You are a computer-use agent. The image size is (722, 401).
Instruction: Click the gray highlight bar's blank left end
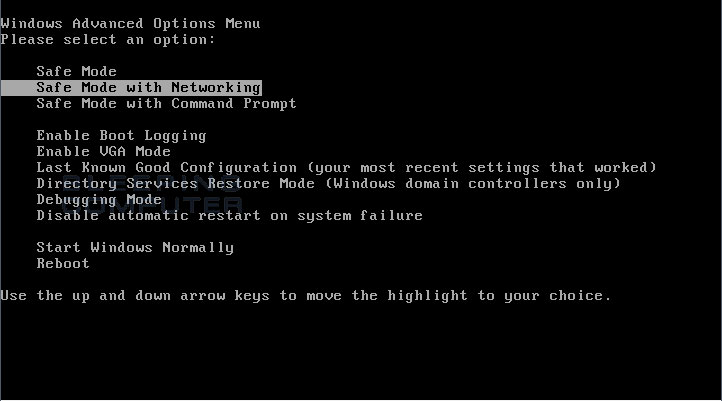[x=18, y=87]
